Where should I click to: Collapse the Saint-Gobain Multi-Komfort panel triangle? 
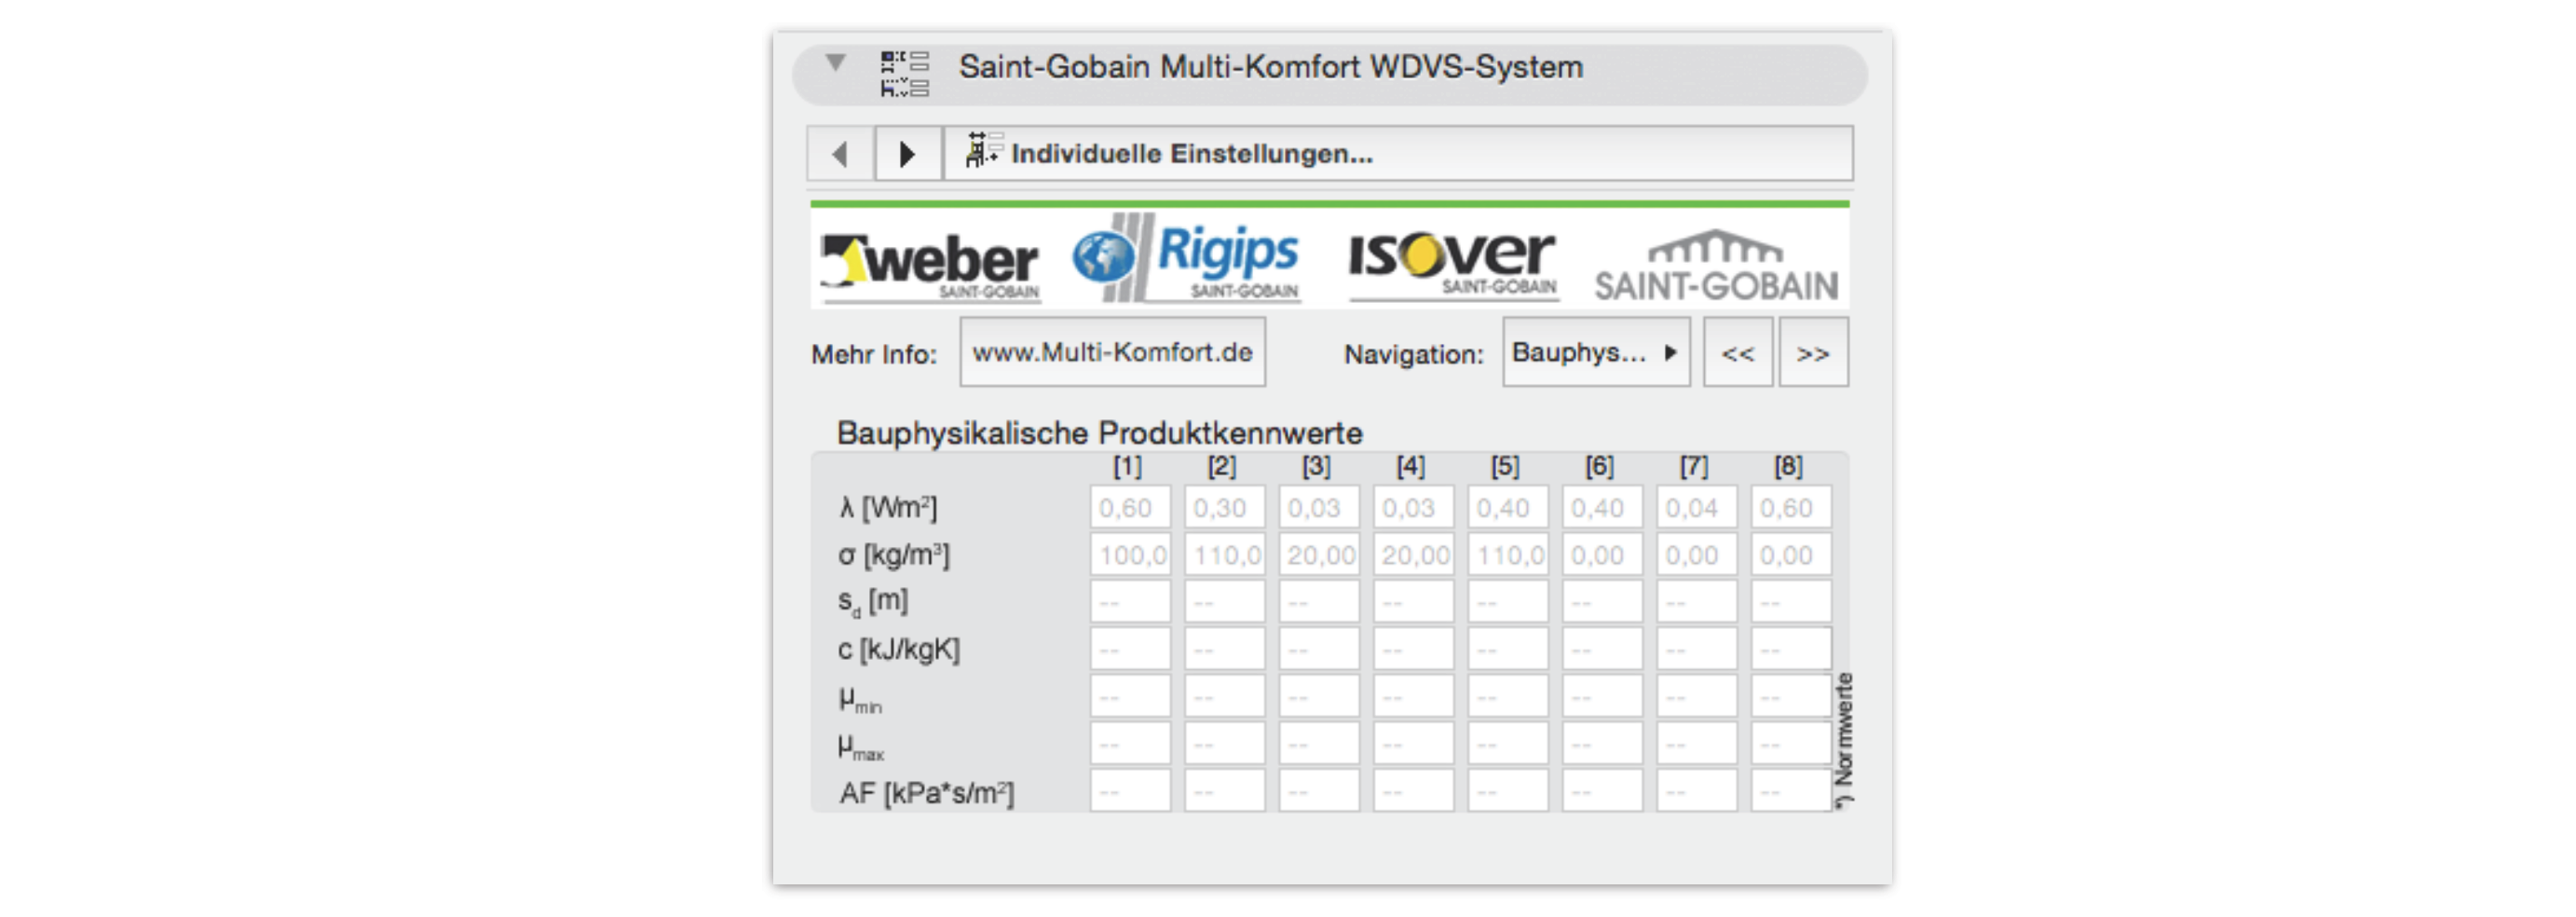[x=835, y=63]
